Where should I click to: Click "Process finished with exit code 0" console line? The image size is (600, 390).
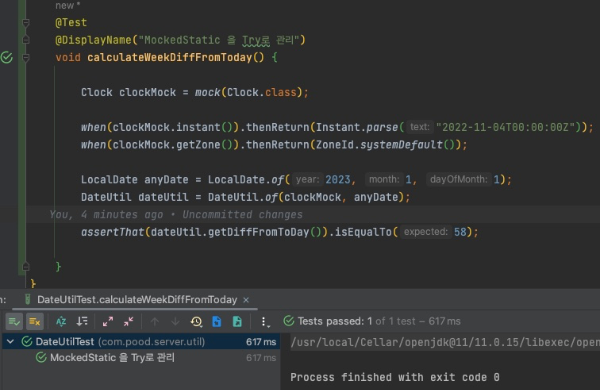coord(395,377)
